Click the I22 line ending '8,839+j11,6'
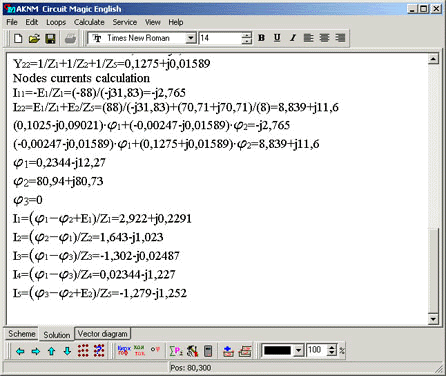Viewport: 446px width, 376px height. click(x=176, y=107)
